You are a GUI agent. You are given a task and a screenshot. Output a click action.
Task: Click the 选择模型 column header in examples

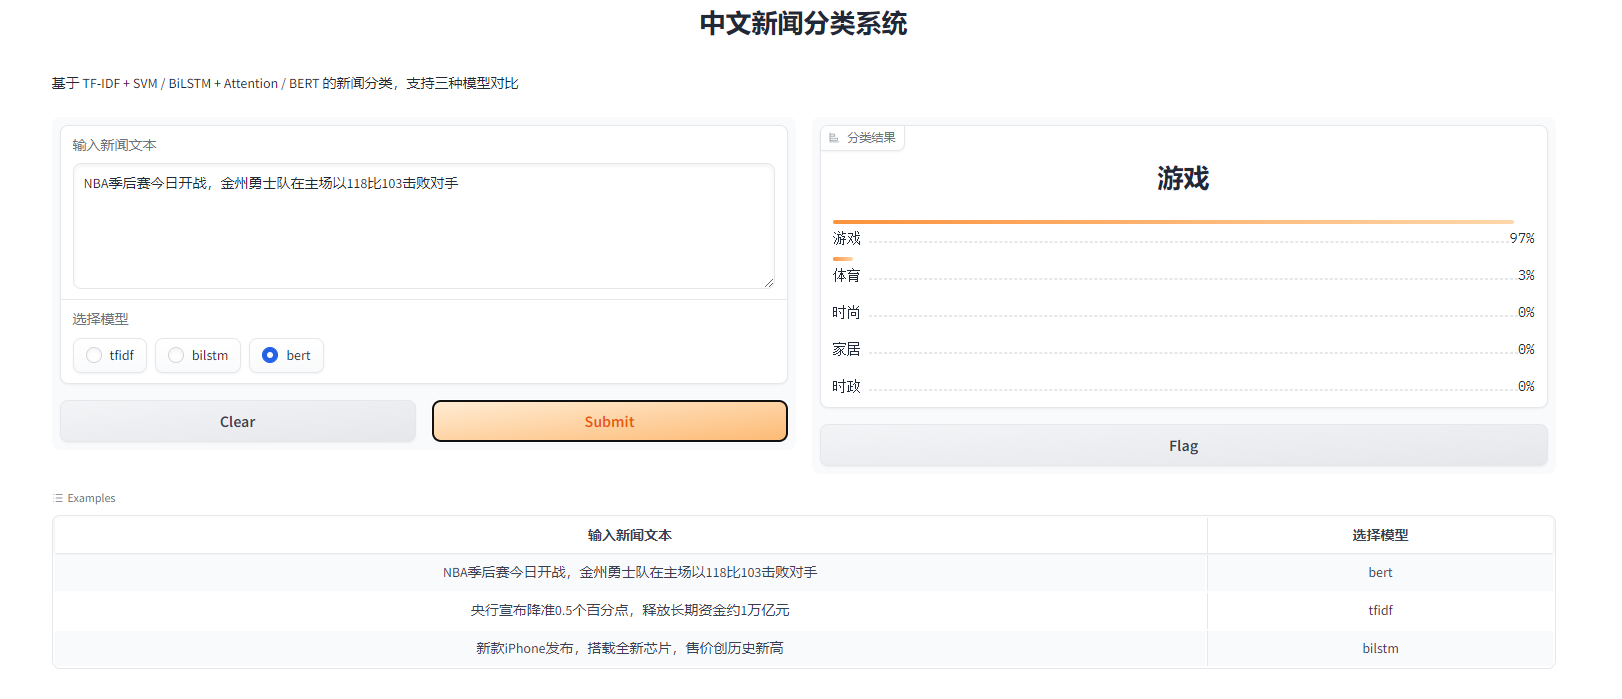point(1380,535)
